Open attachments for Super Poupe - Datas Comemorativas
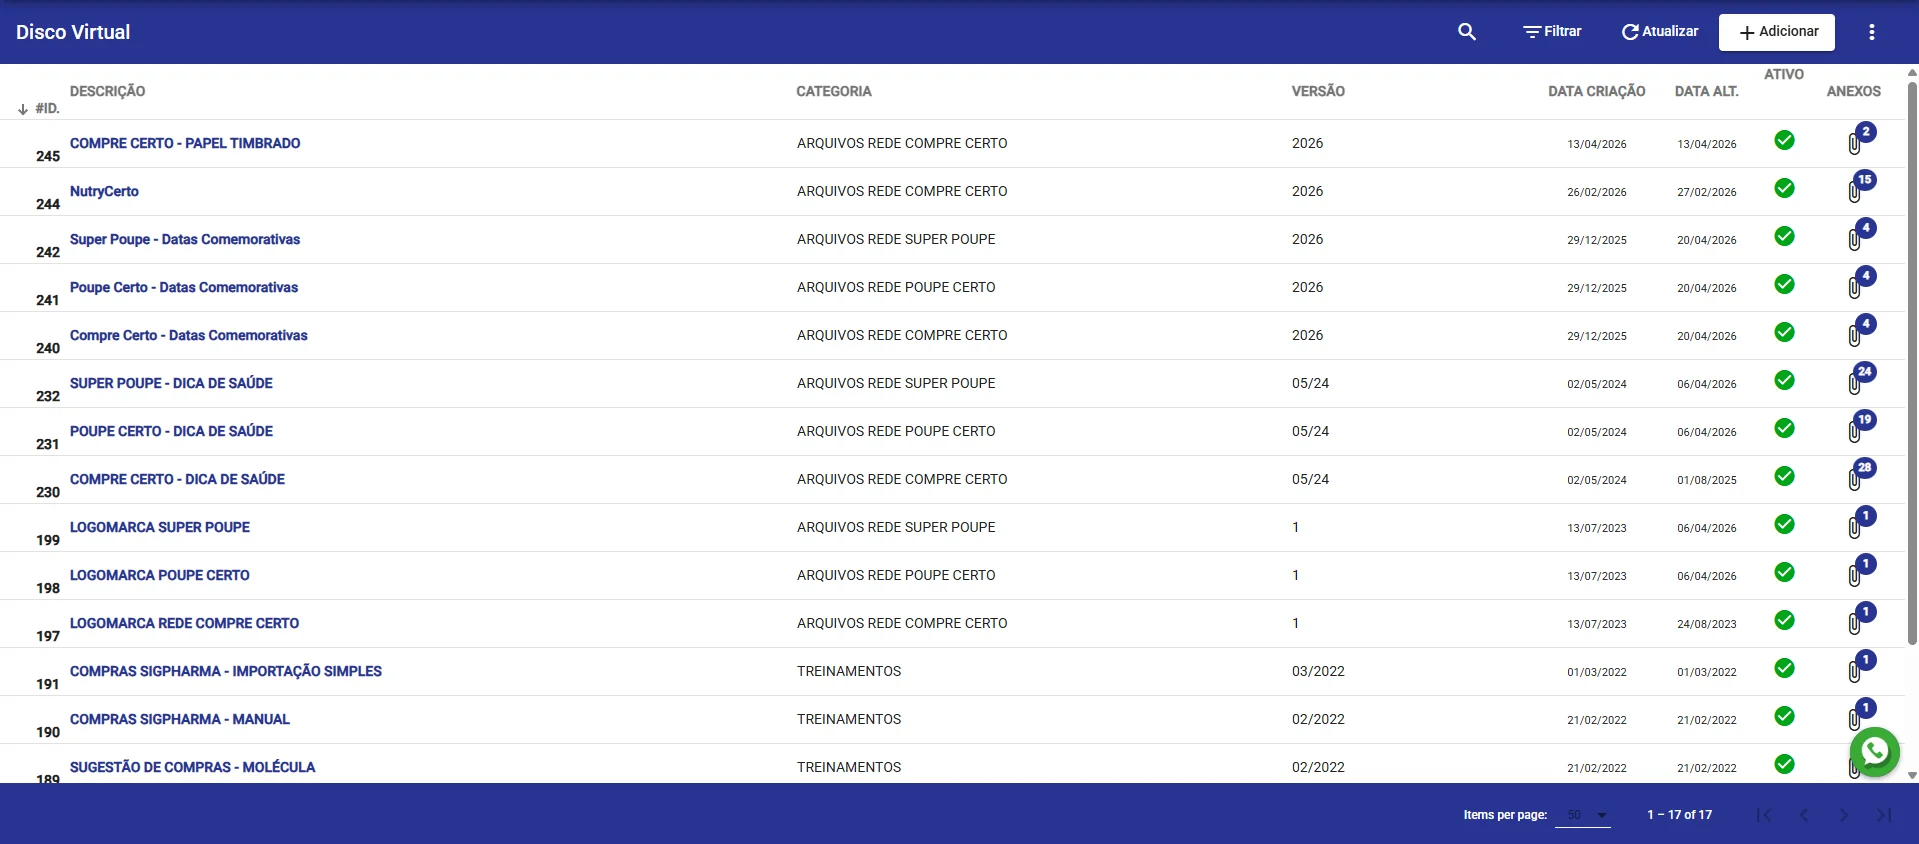This screenshot has height=844, width=1919. [x=1861, y=235]
